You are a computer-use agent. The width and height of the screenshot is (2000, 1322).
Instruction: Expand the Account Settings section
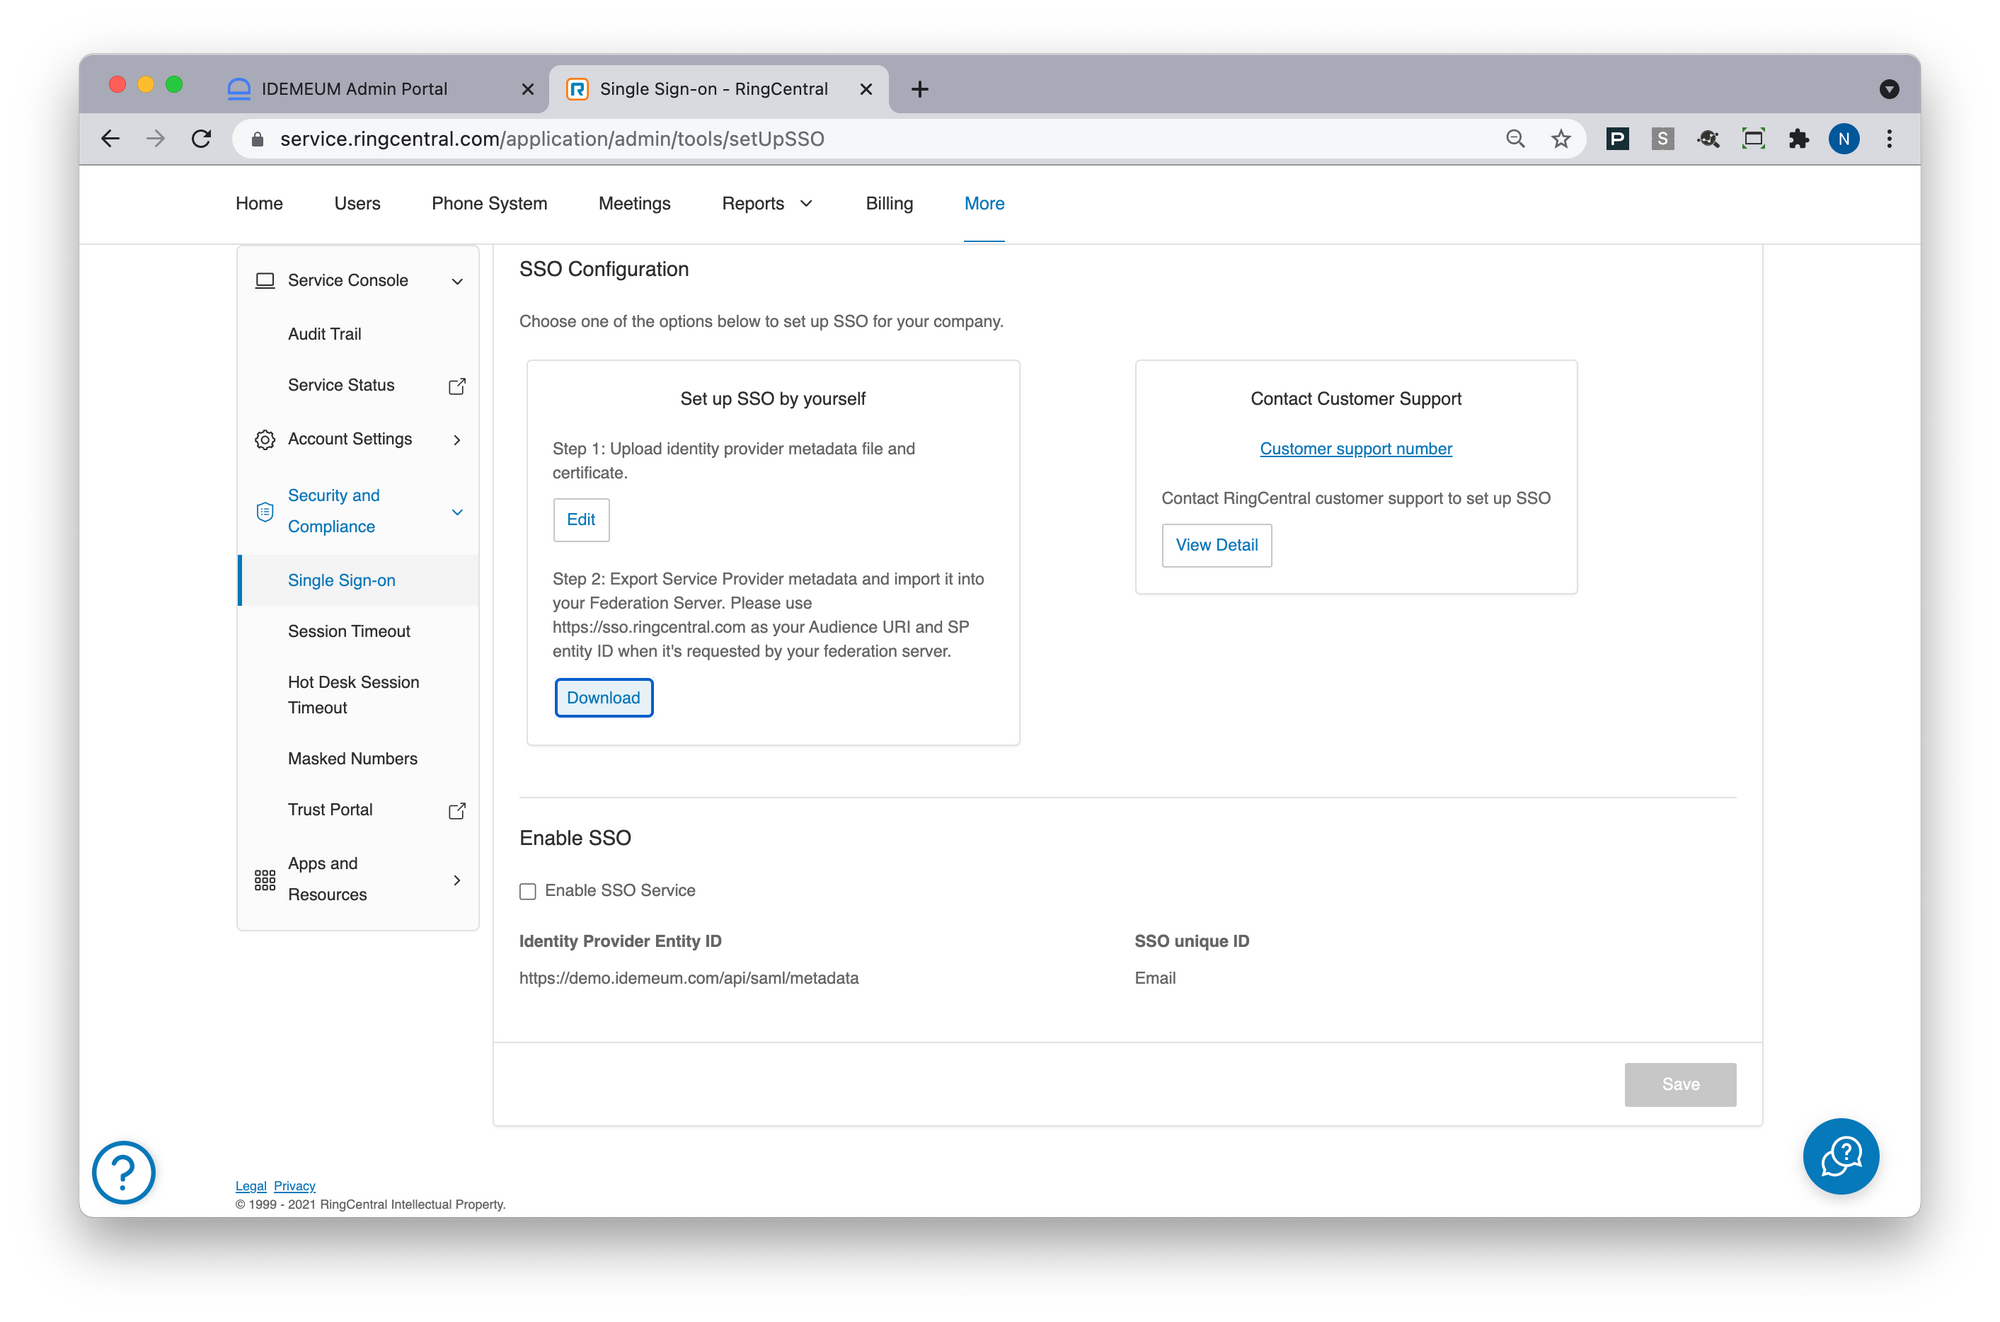(x=457, y=440)
